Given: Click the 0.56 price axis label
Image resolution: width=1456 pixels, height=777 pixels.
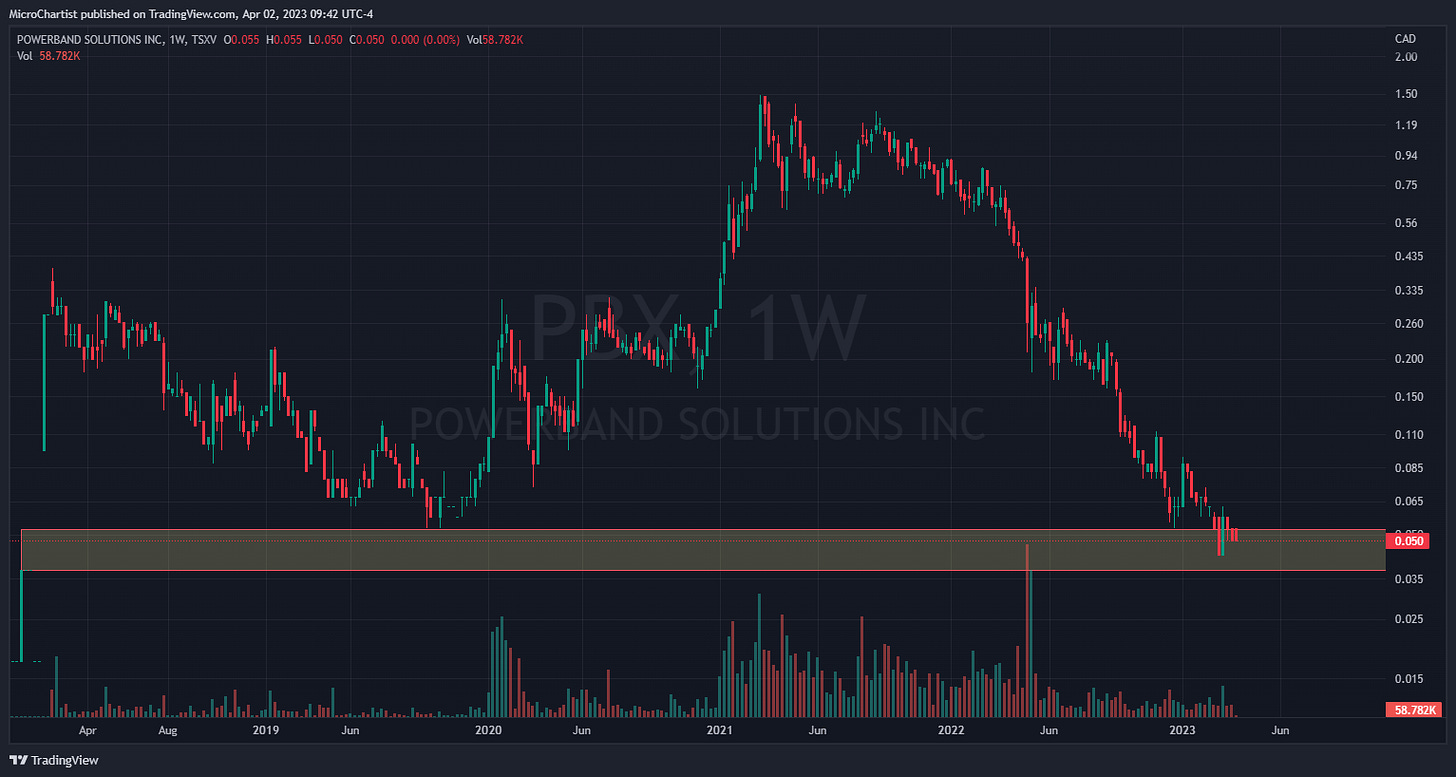Looking at the screenshot, I should coord(1406,223).
